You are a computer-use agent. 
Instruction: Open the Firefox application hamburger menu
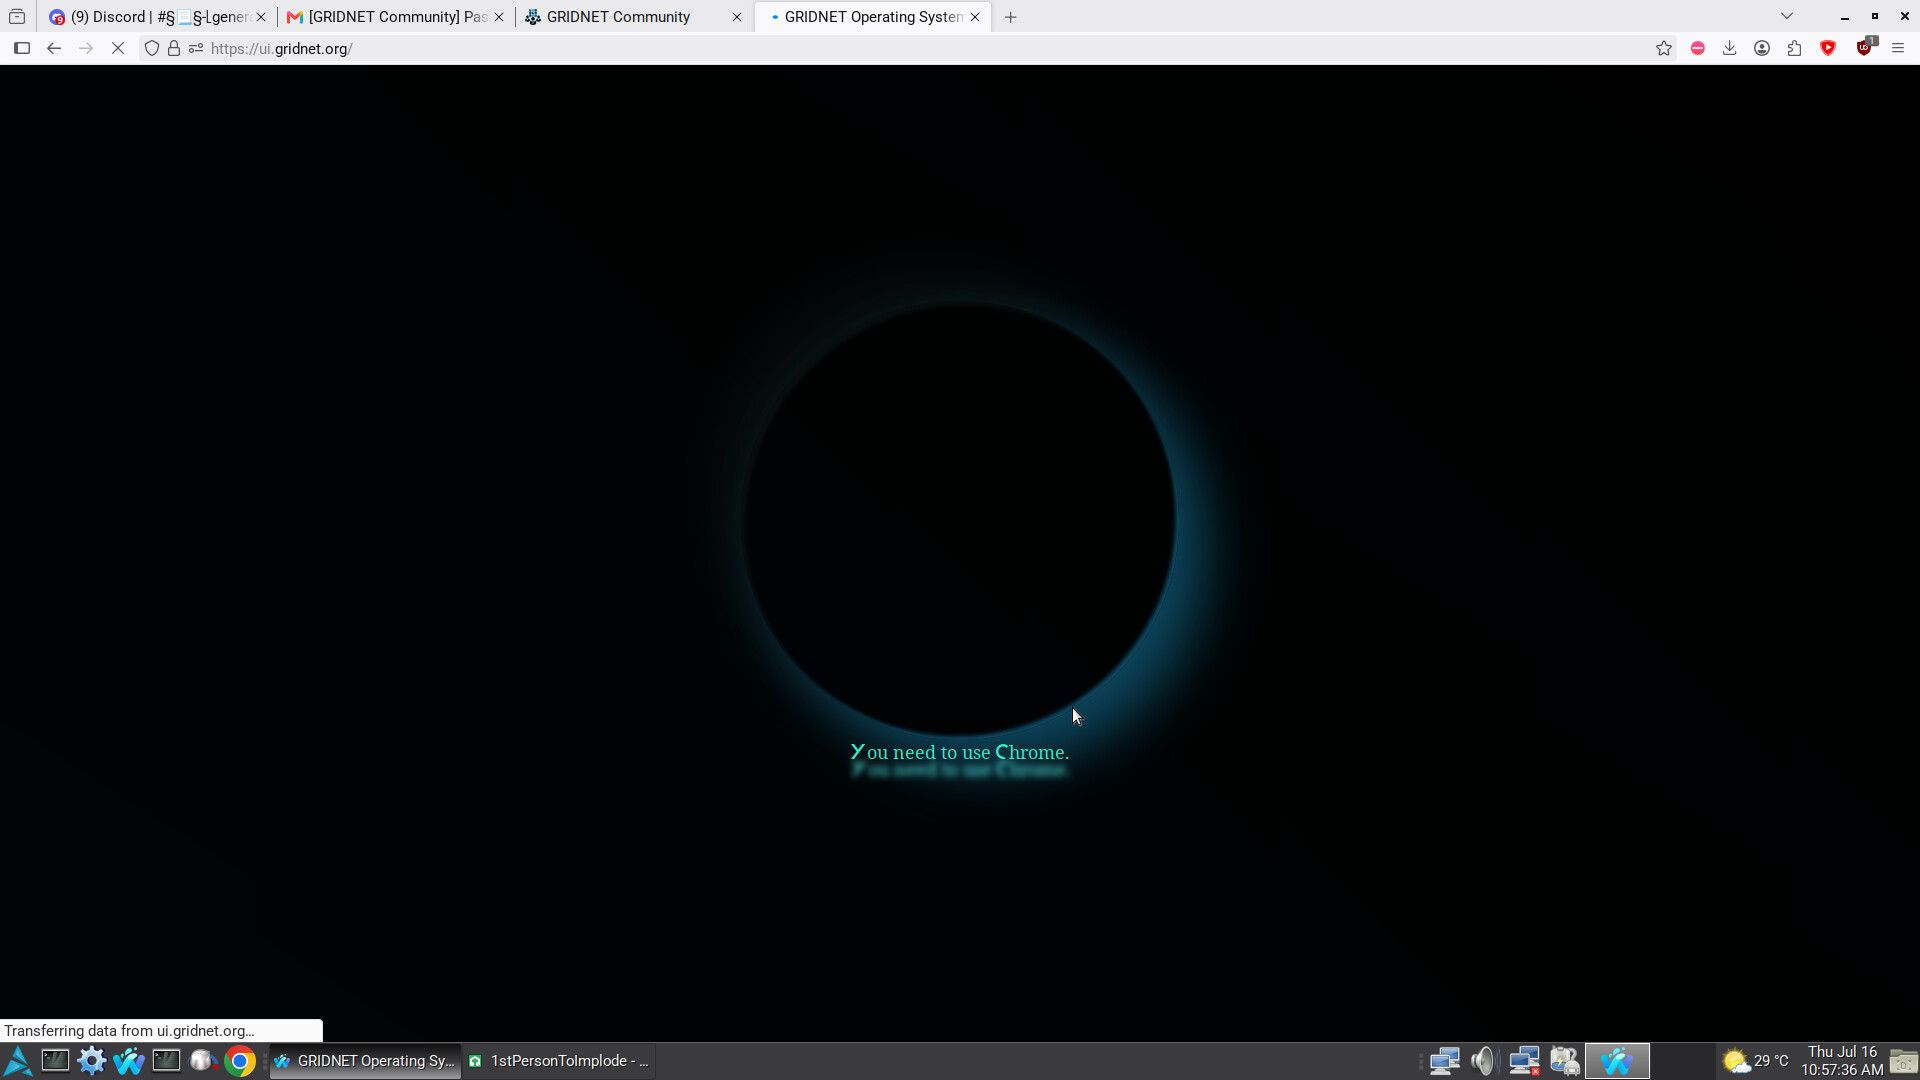pos(1898,48)
